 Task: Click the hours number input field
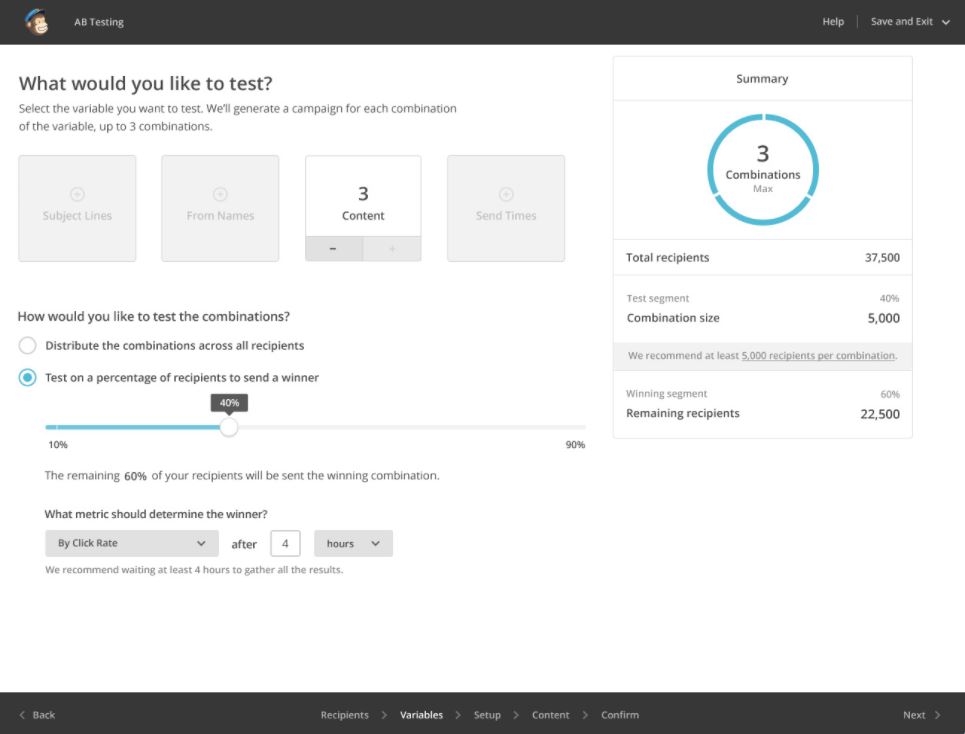coord(284,542)
